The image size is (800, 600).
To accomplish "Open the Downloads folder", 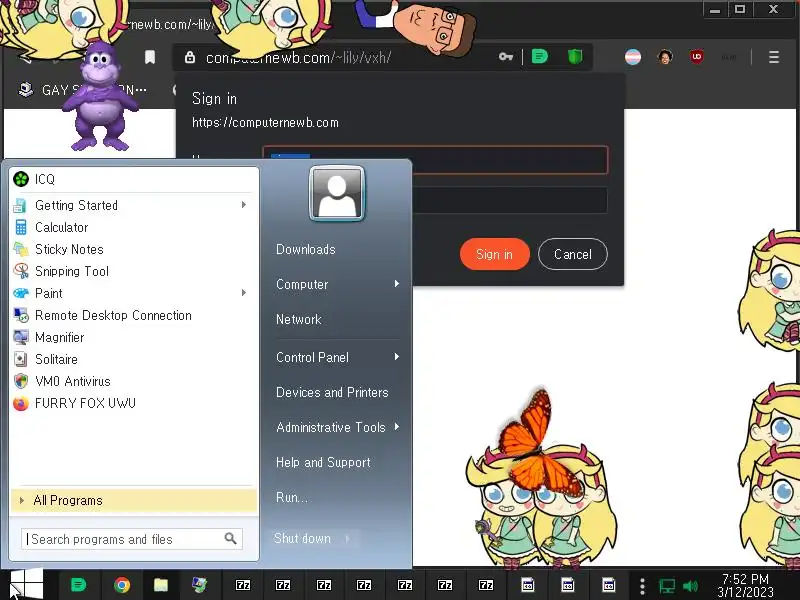I will [x=306, y=249].
